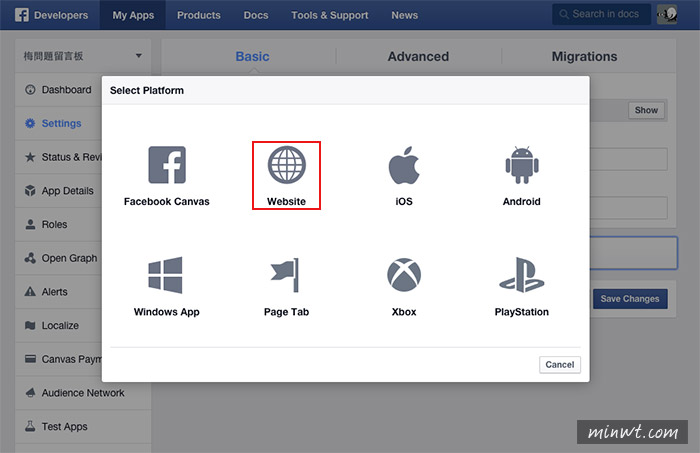Viewport: 700px width, 453px height.
Task: Click the Canvas Payments card icon
Action: click(30, 359)
